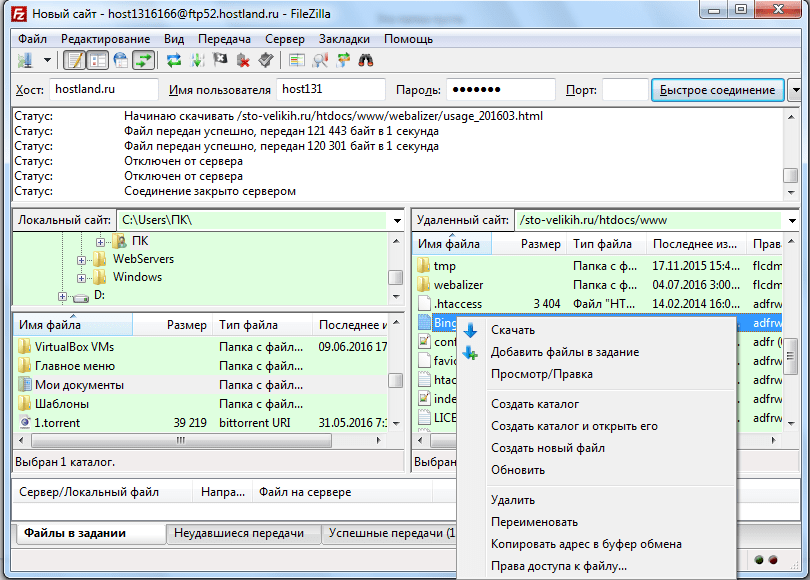The height and width of the screenshot is (580, 810).
Task: Open the Удаленный сайт path dropdown
Action: (792, 221)
